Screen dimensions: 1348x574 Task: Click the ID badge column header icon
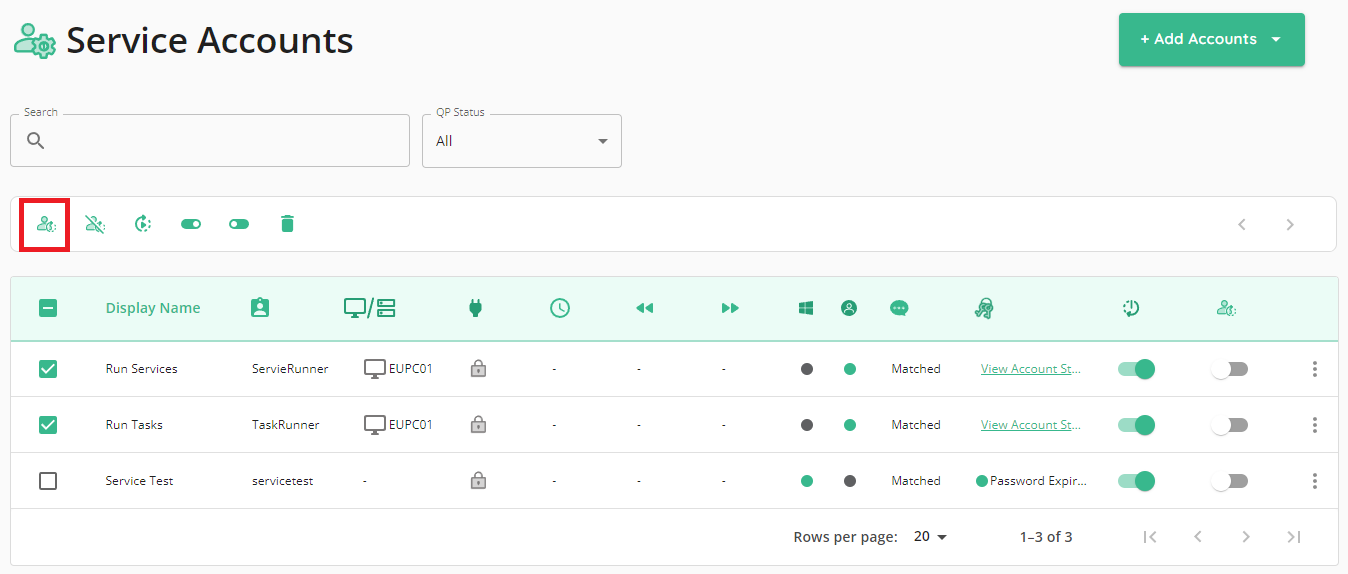260,308
